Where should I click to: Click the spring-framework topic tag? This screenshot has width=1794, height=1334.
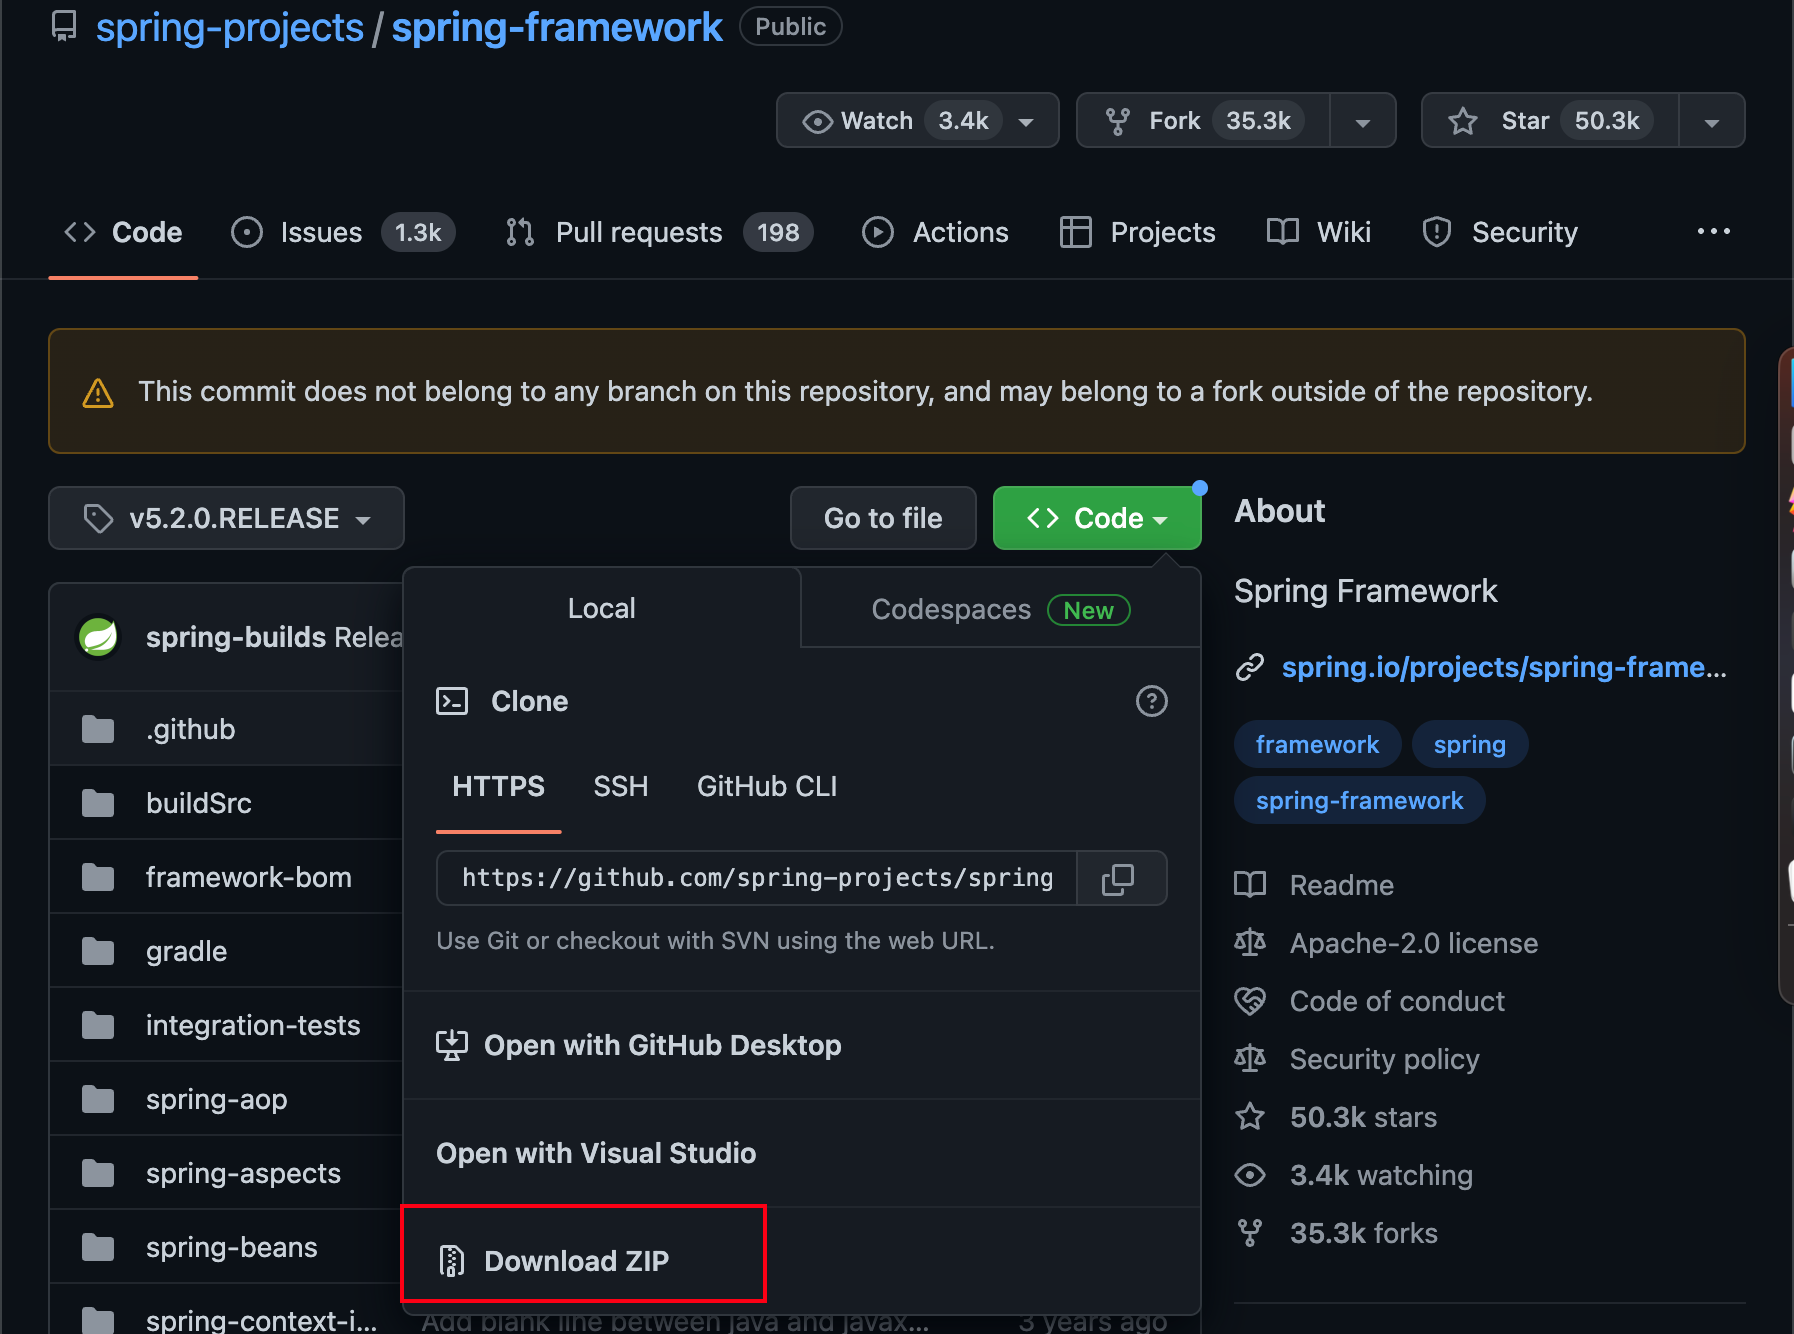pyautogui.click(x=1359, y=800)
